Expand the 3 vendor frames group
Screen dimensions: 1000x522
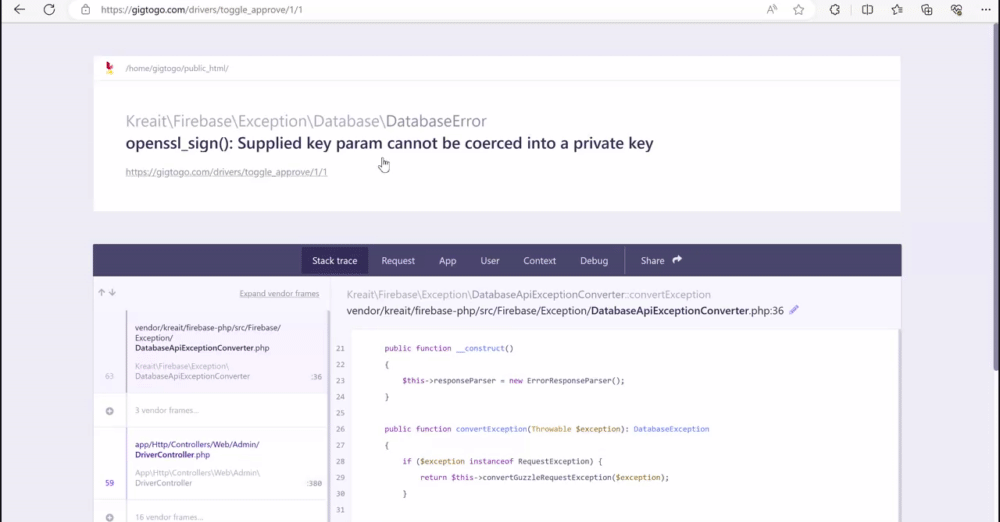110,411
